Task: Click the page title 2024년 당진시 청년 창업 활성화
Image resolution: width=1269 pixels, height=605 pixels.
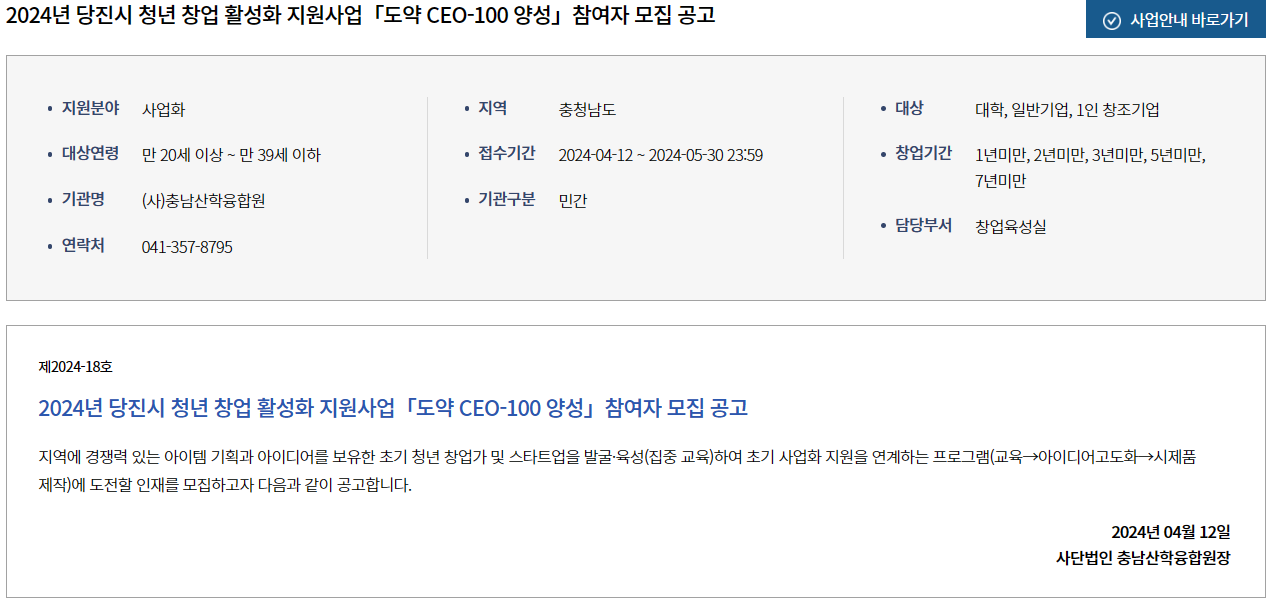Action: click(360, 15)
